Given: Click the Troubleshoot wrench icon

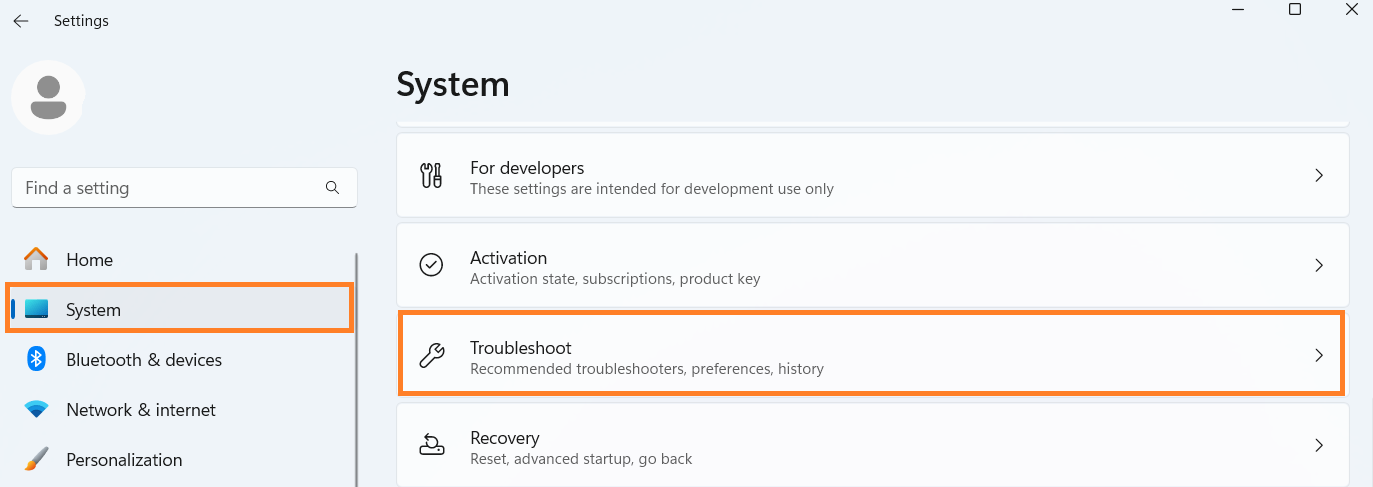Looking at the screenshot, I should 431,355.
